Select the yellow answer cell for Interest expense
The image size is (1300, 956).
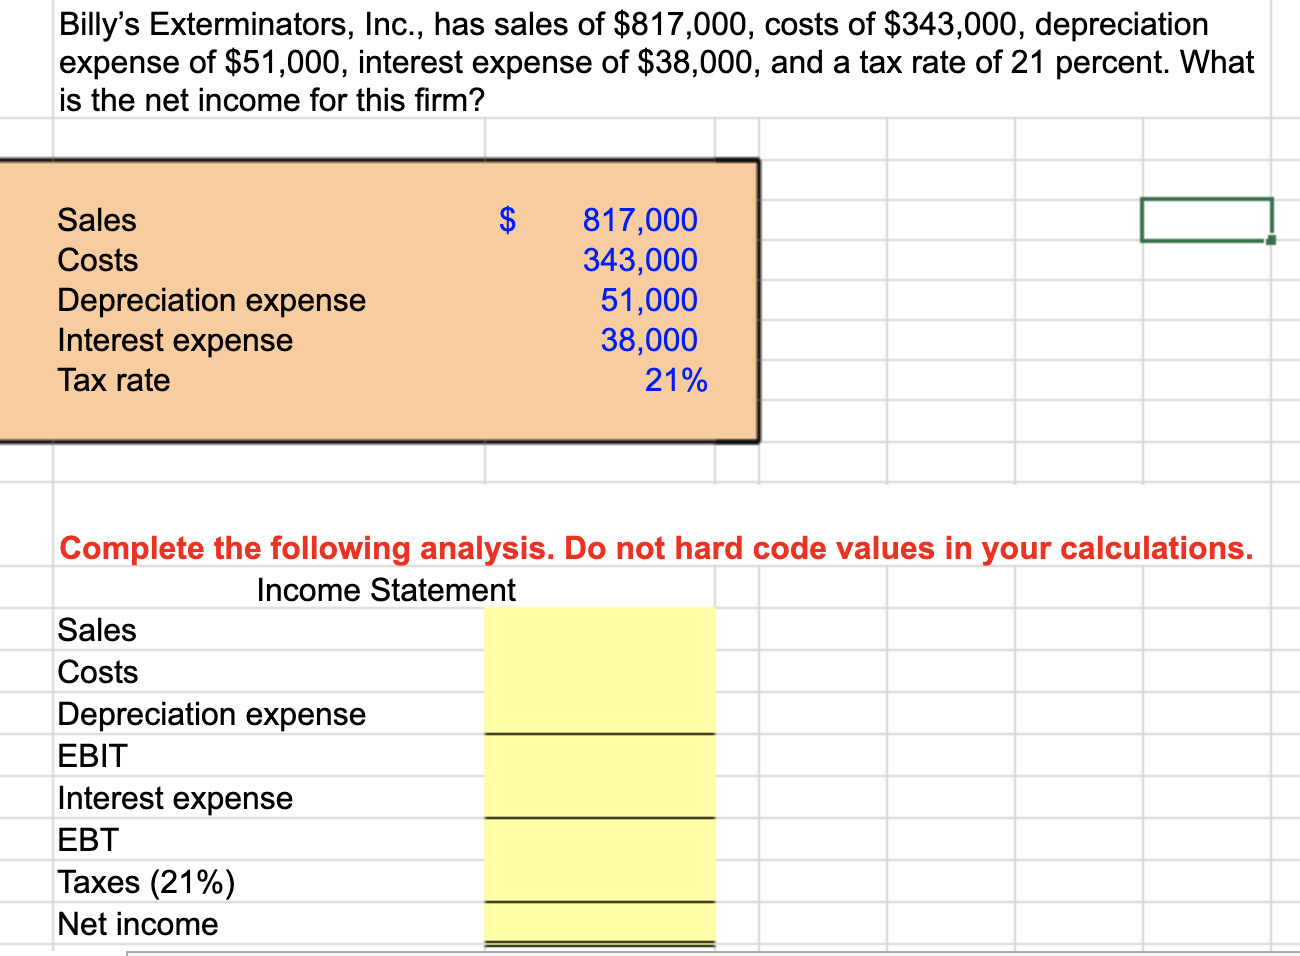(x=600, y=797)
